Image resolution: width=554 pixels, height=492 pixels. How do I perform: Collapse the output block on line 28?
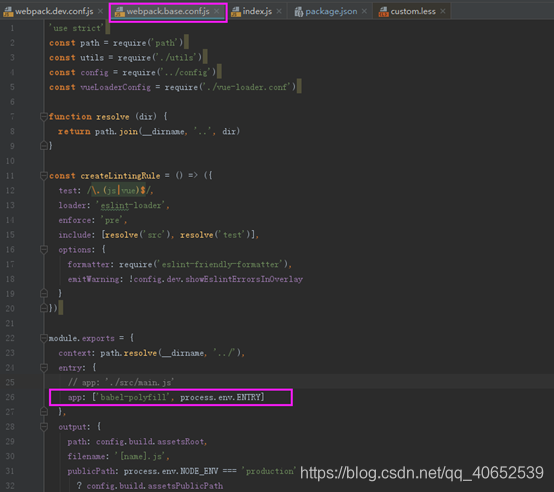[x=44, y=427]
